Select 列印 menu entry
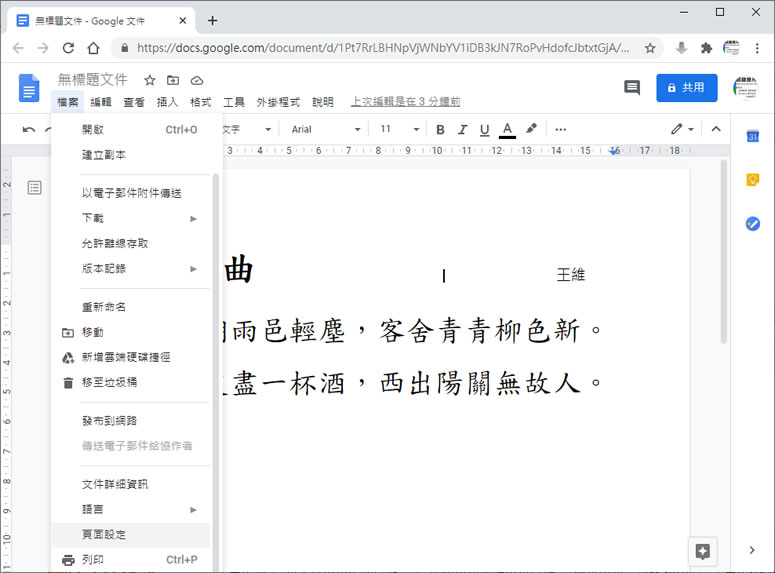This screenshot has height=573, width=775. [x=131, y=560]
